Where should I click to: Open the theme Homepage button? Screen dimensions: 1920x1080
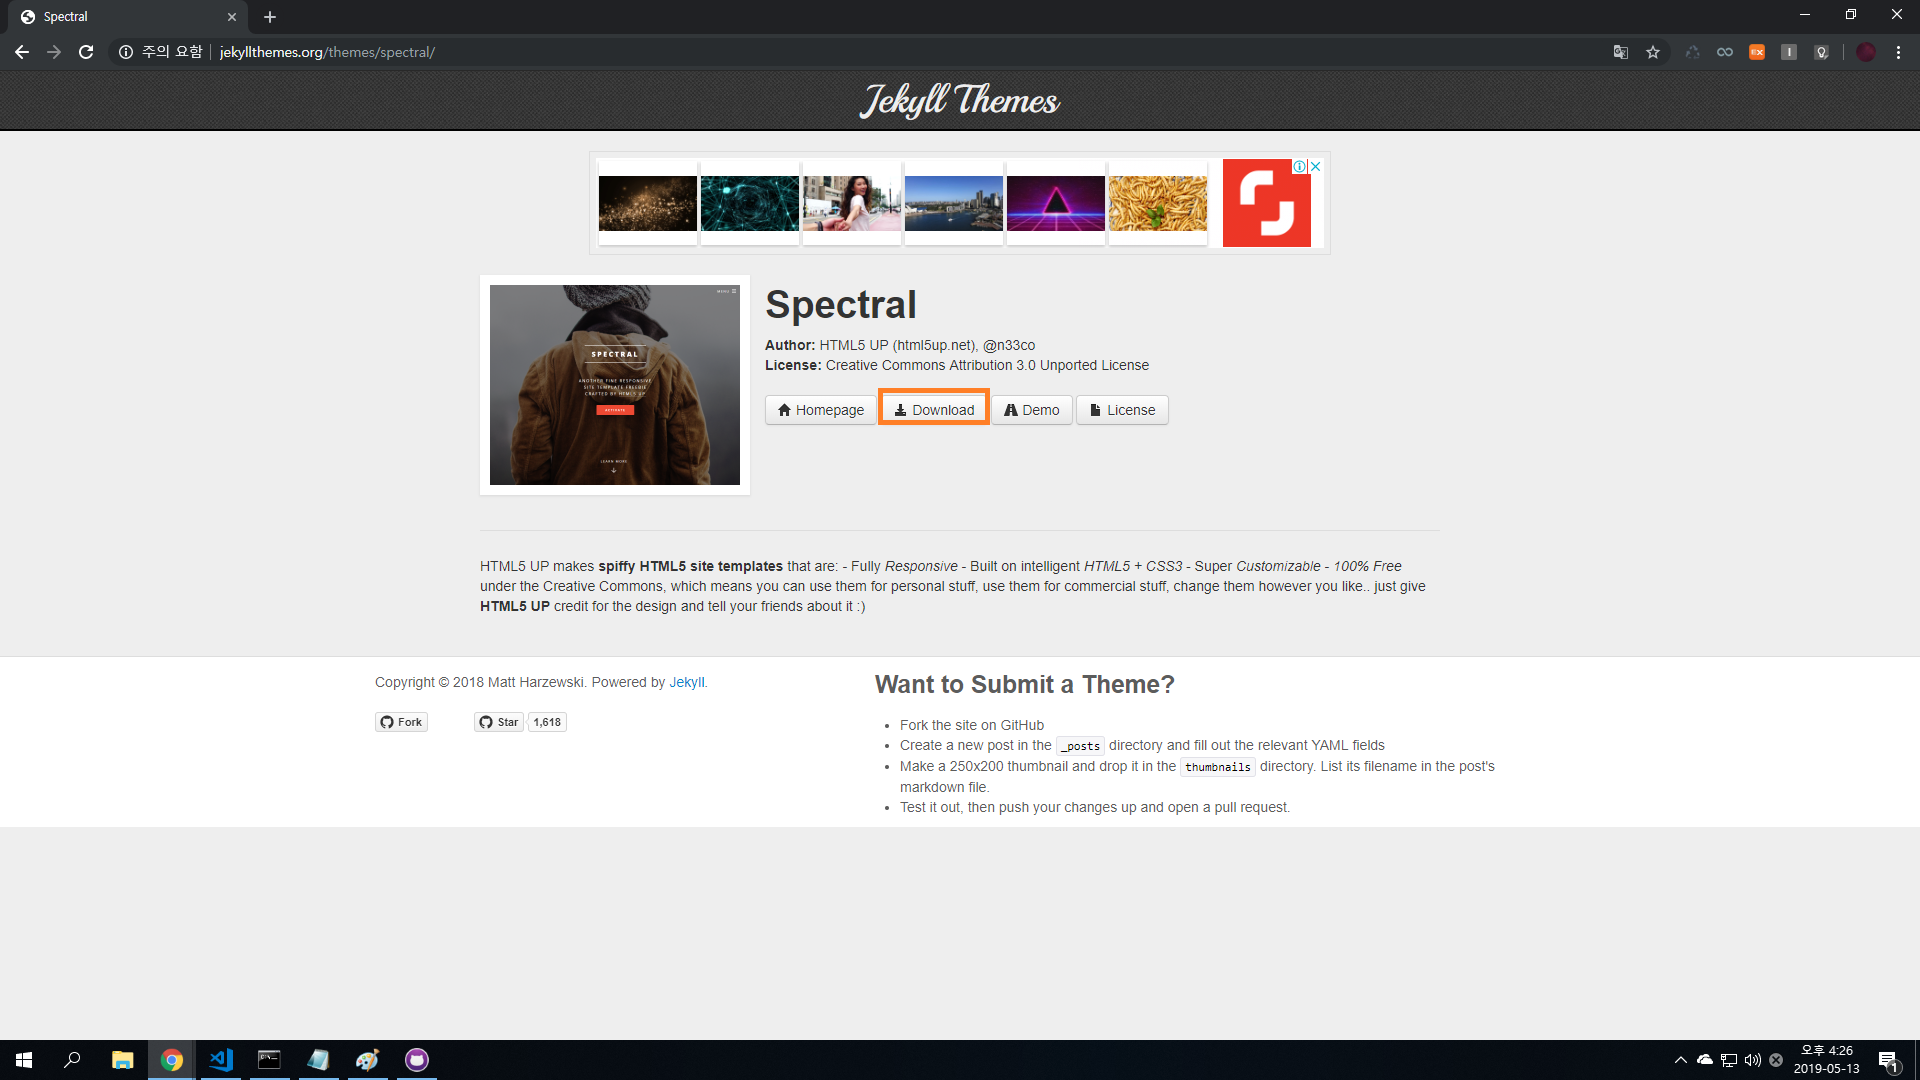(x=821, y=410)
